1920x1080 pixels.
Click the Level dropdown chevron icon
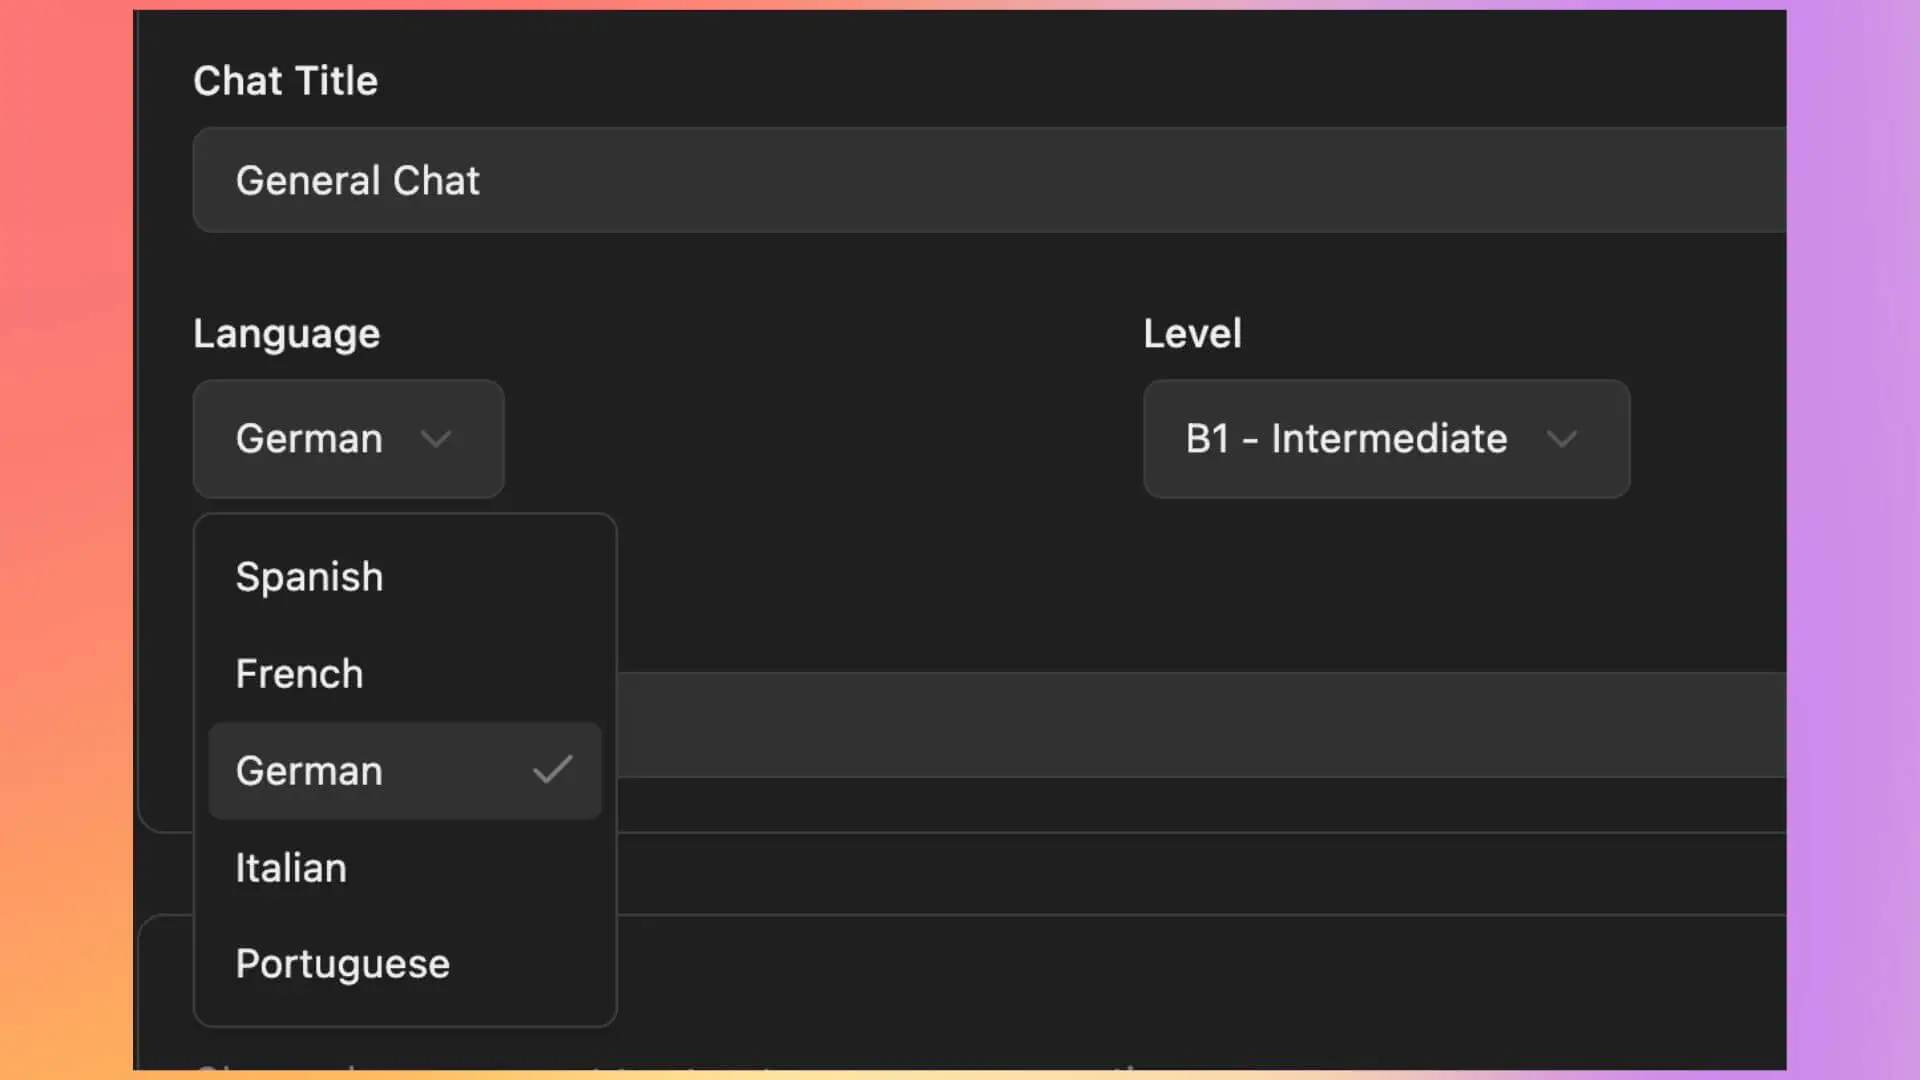click(1563, 439)
